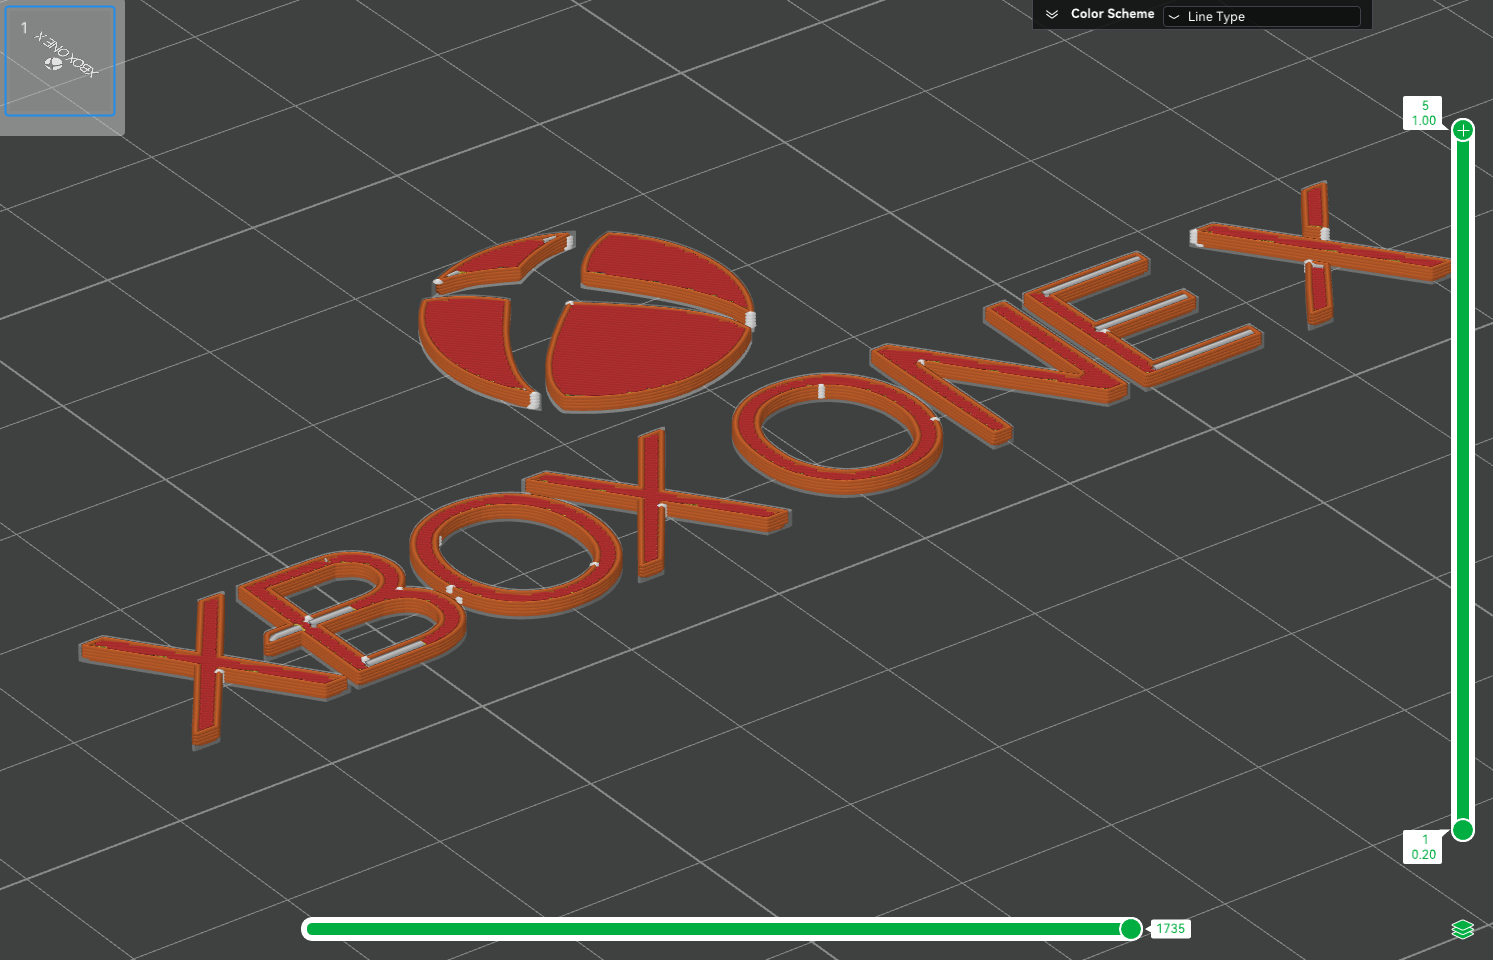The width and height of the screenshot is (1493, 960).
Task: Click the Color Scheme label
Action: click(x=1112, y=14)
